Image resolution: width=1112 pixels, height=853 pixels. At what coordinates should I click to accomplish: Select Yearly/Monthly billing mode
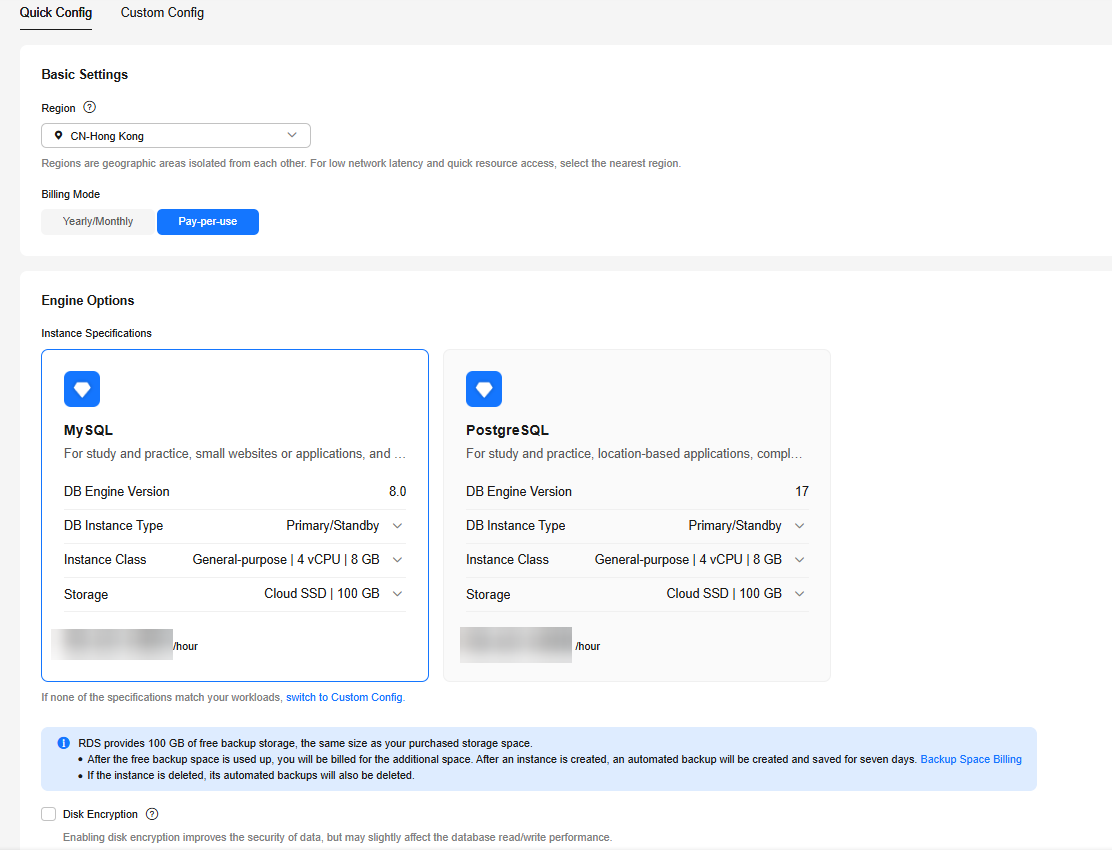[x=98, y=222]
